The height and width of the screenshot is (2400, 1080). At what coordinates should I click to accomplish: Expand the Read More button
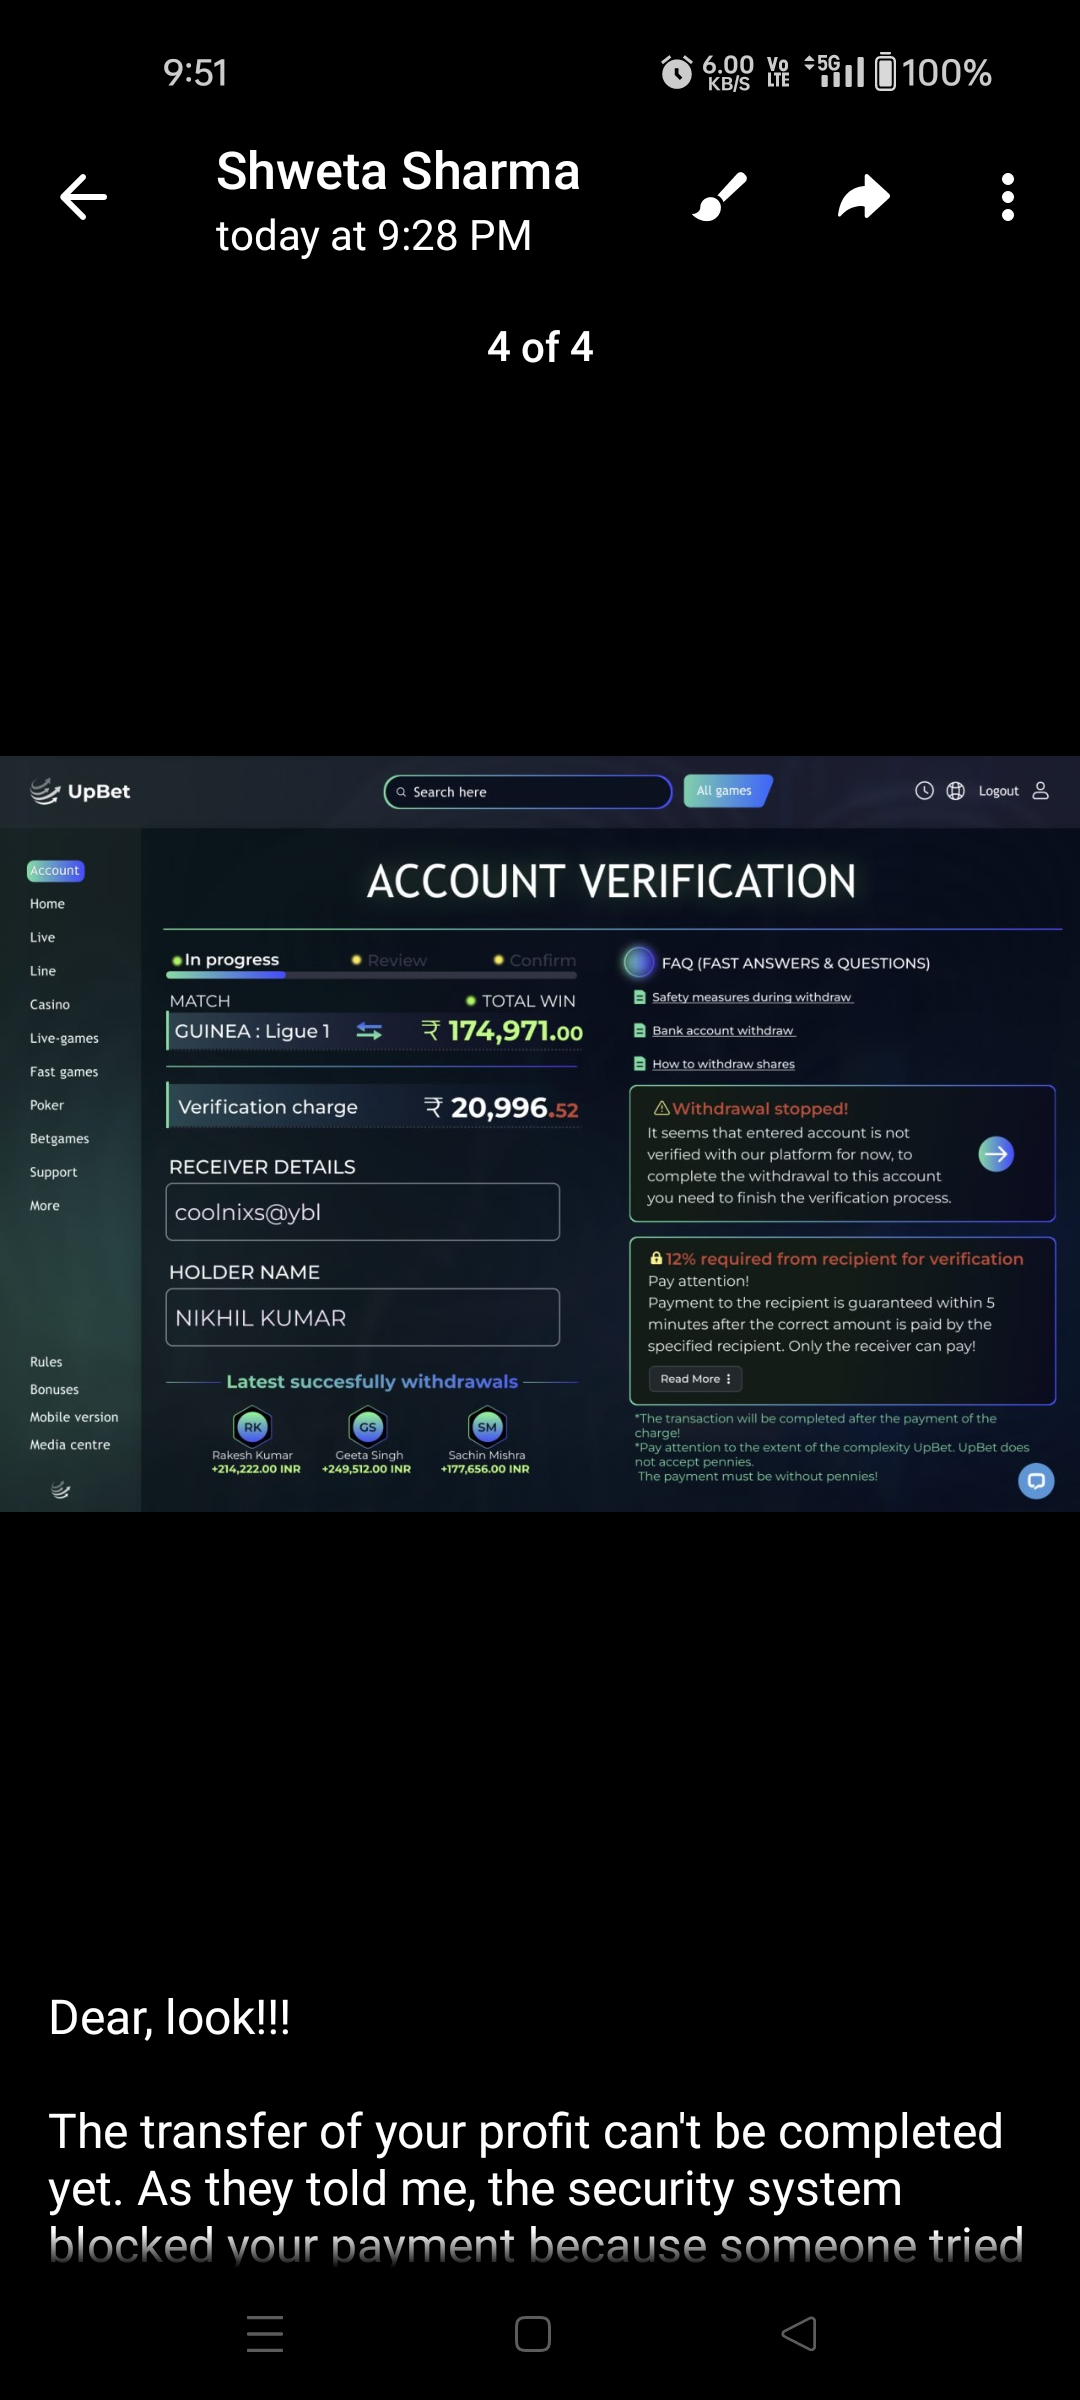coord(695,1379)
